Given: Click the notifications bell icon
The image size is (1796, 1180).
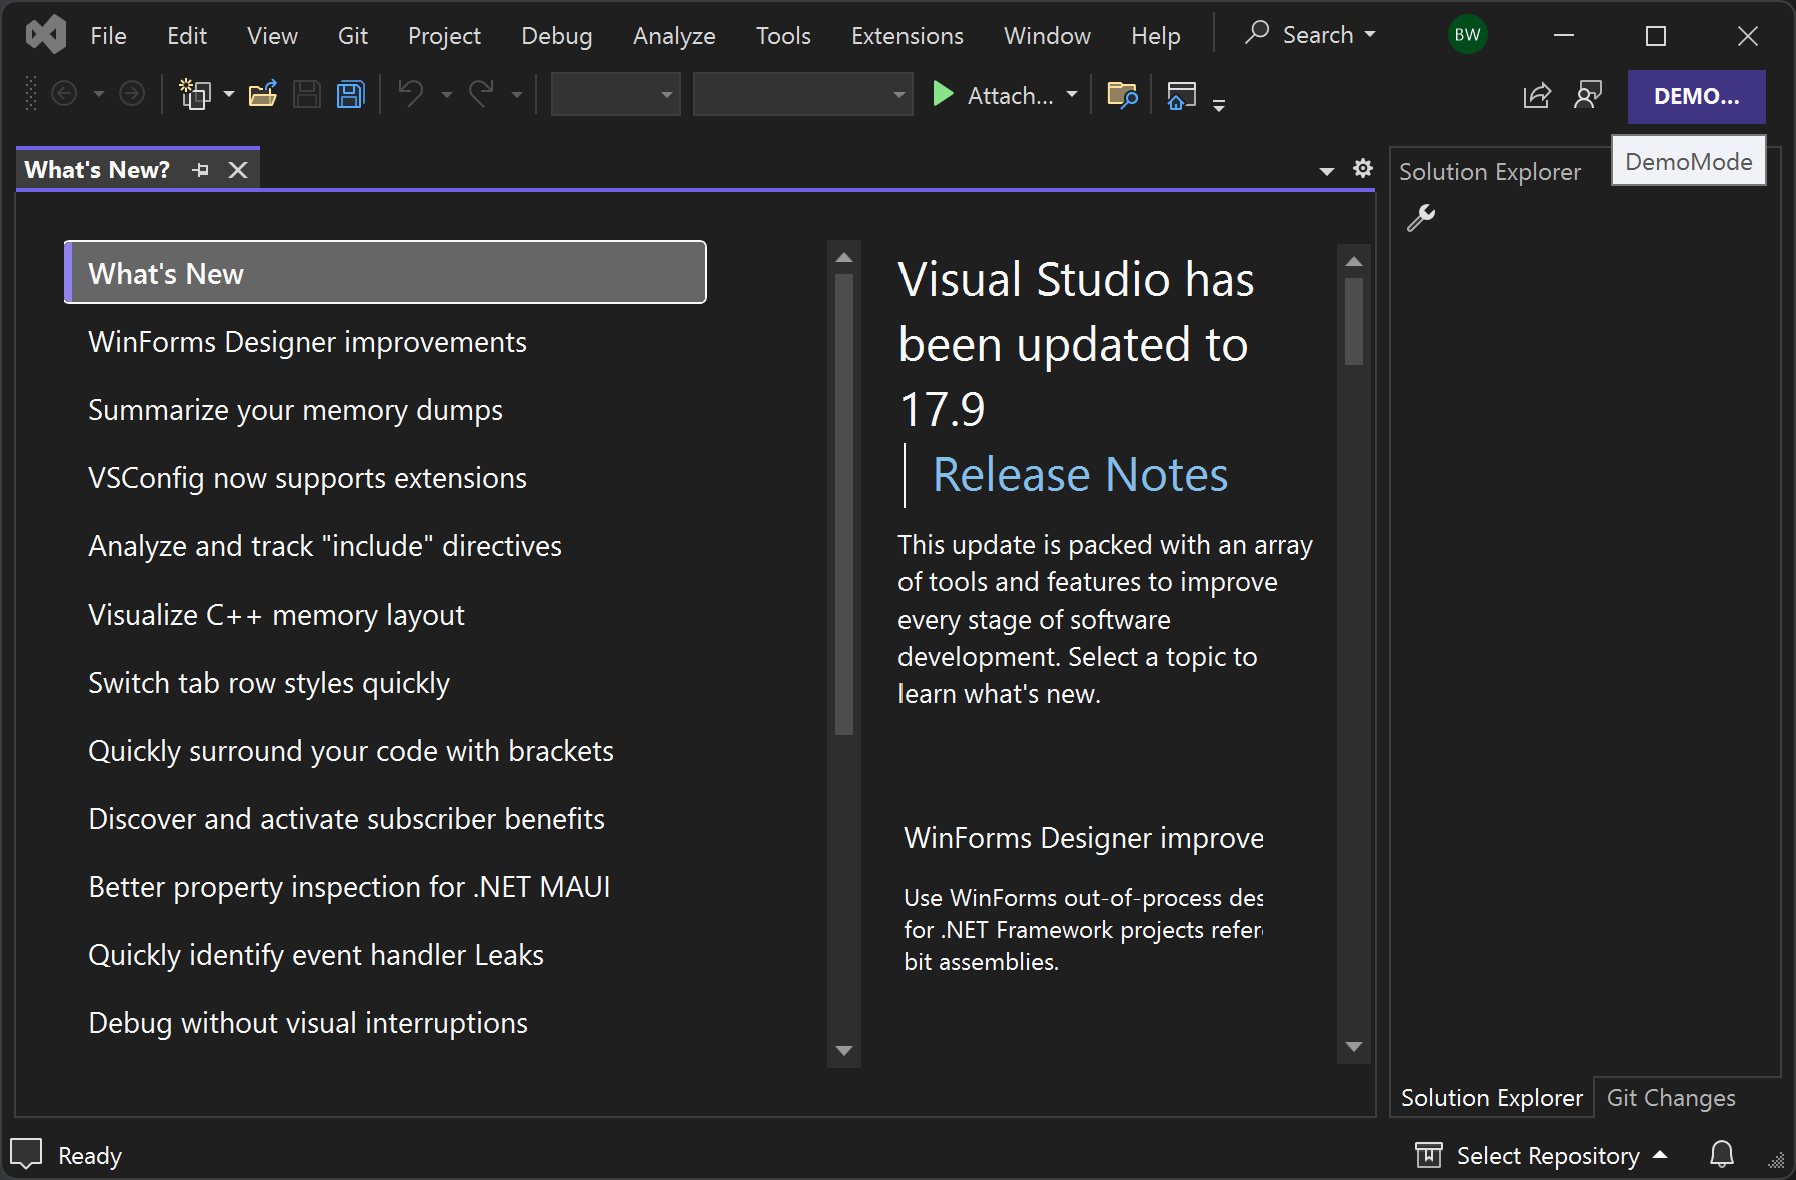Looking at the screenshot, I should pyautogui.click(x=1722, y=1155).
